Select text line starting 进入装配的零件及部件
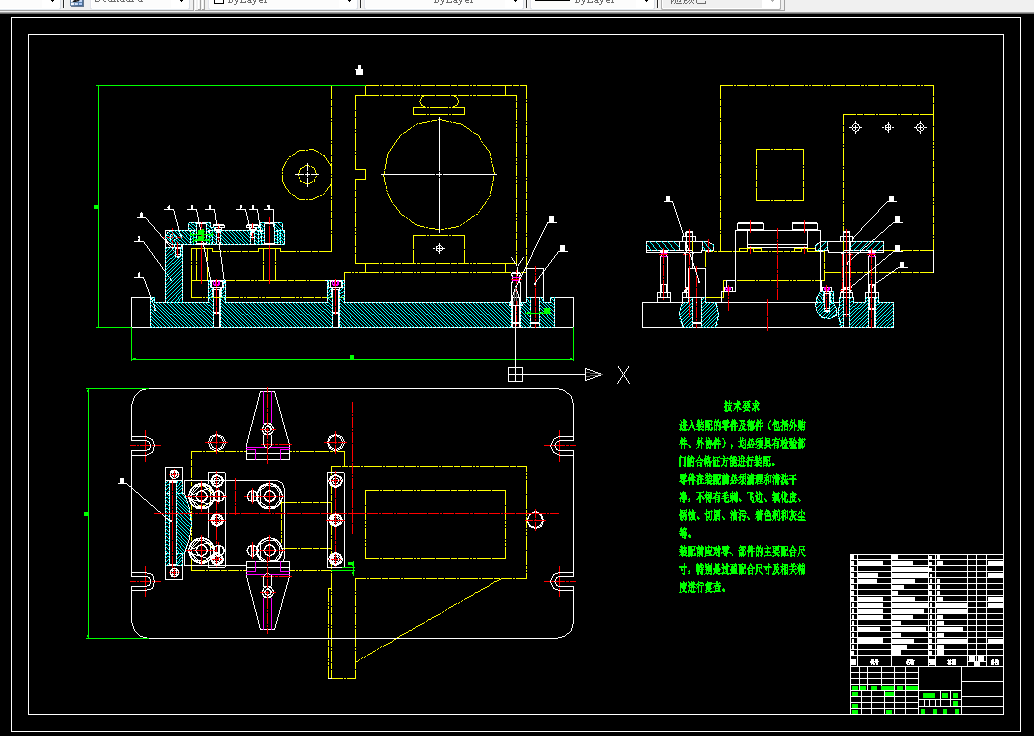Screen dimensions: 1034x736 [743, 425]
